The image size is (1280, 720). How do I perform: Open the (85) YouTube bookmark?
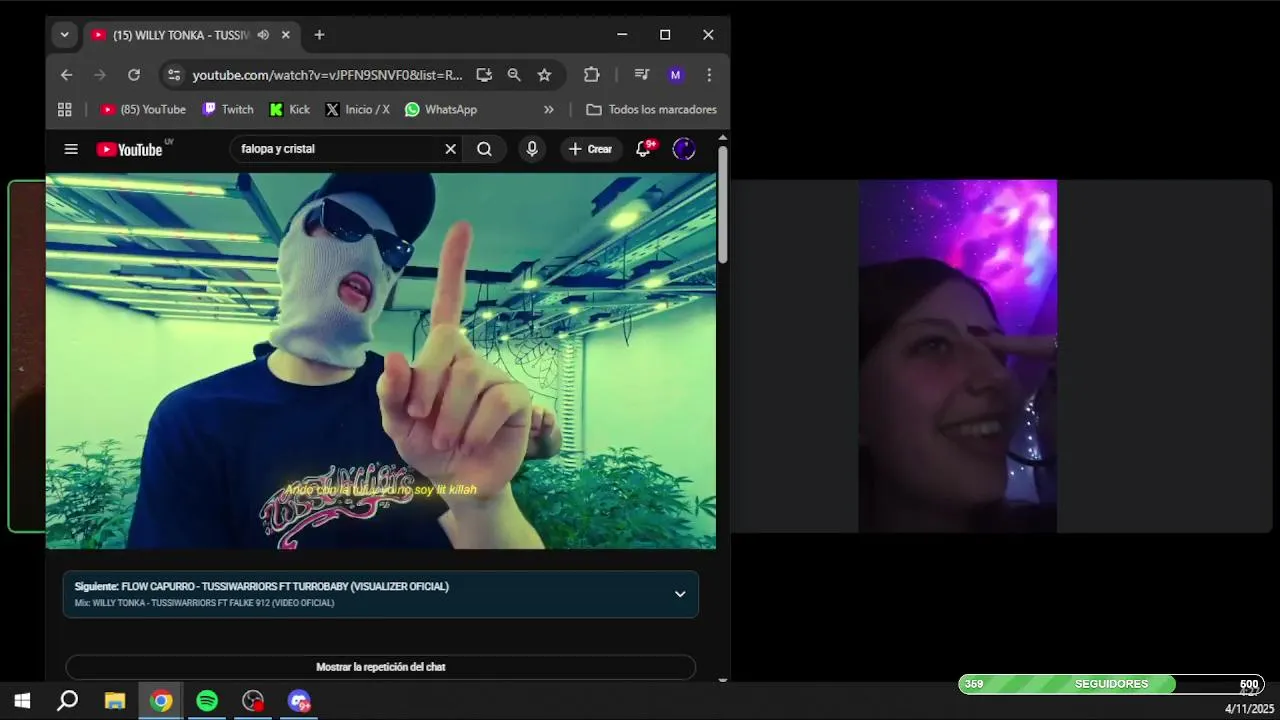click(x=143, y=110)
